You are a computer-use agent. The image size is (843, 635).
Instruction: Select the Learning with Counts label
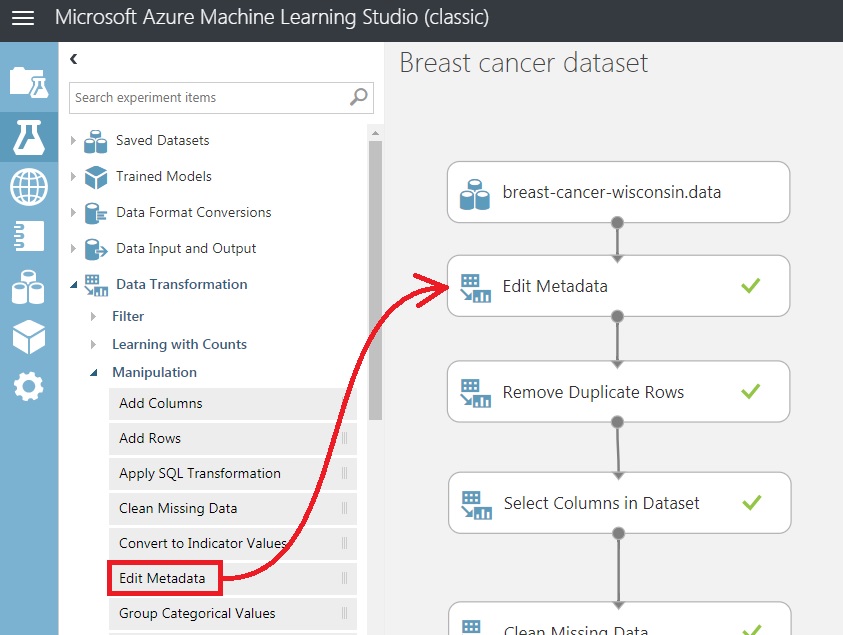pyautogui.click(x=180, y=344)
